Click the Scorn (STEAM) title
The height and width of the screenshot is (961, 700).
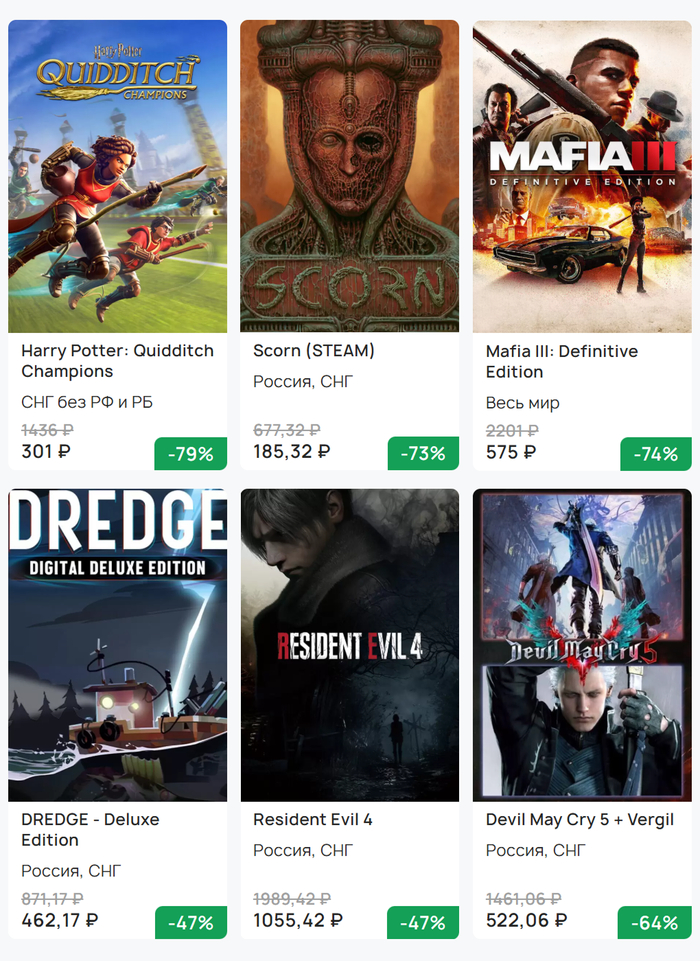click(x=314, y=351)
